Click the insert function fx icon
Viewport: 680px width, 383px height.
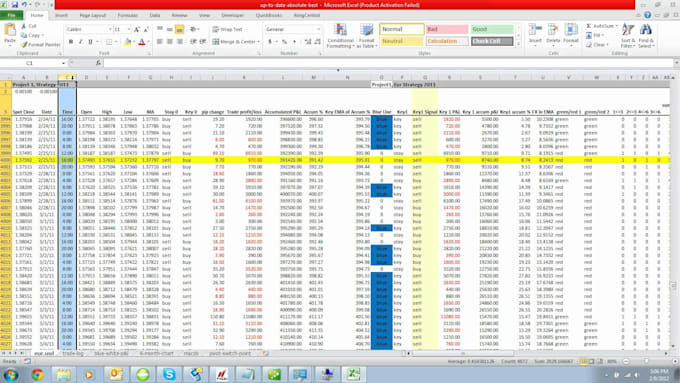tap(98, 63)
